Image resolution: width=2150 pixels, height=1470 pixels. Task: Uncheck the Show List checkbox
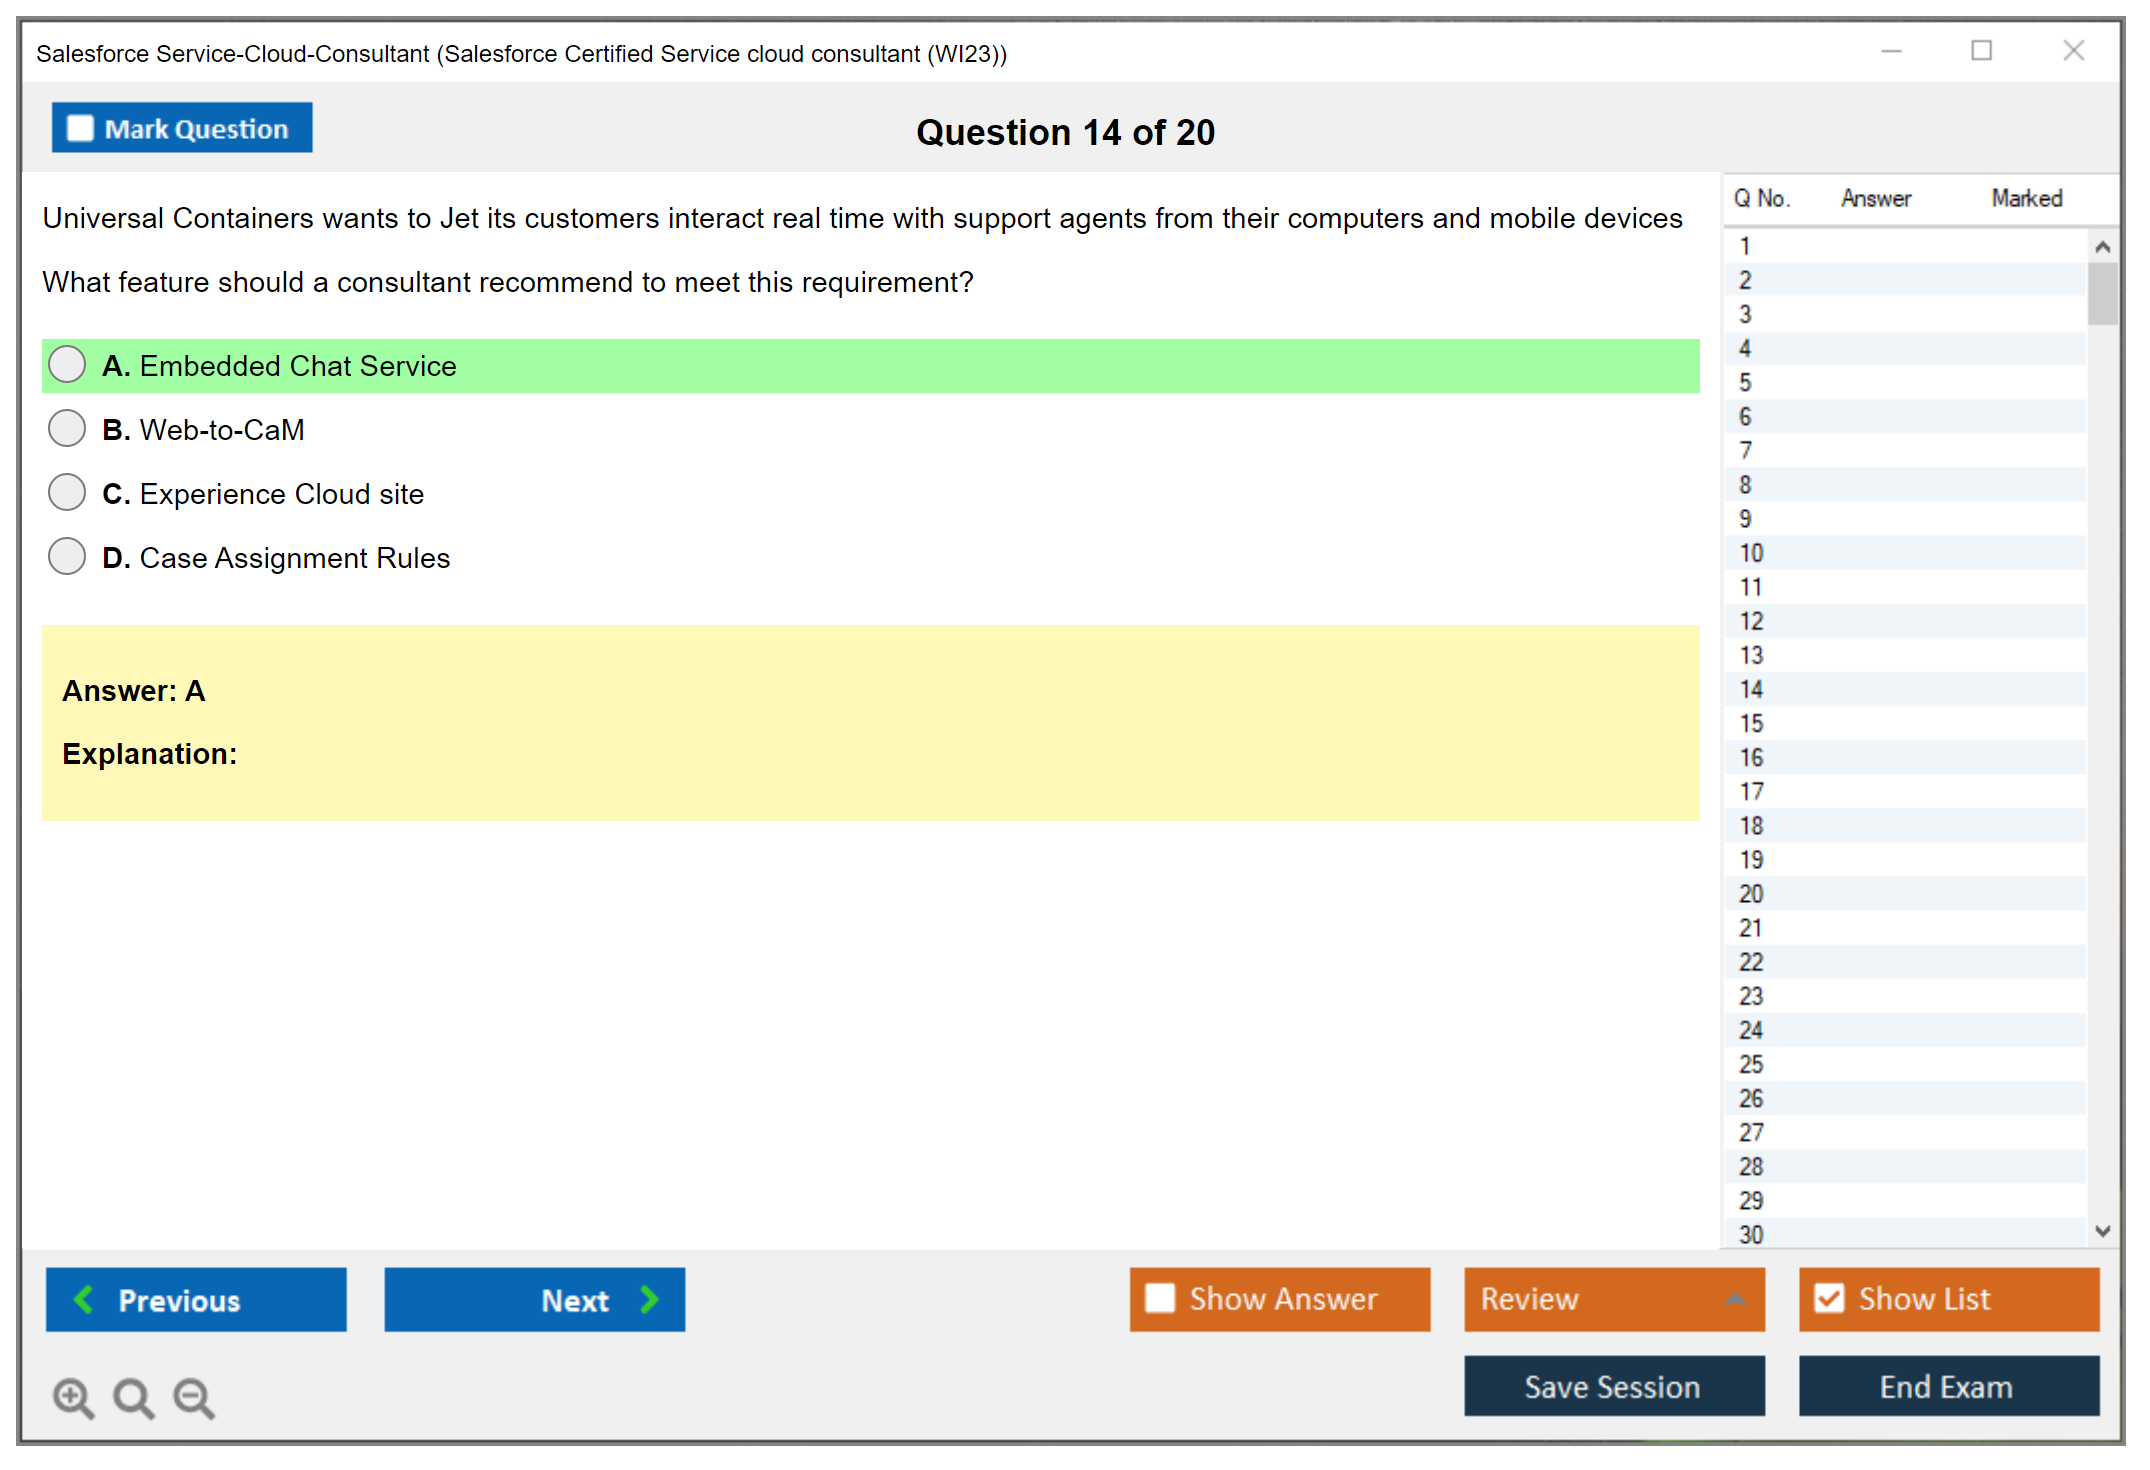(x=1829, y=1298)
